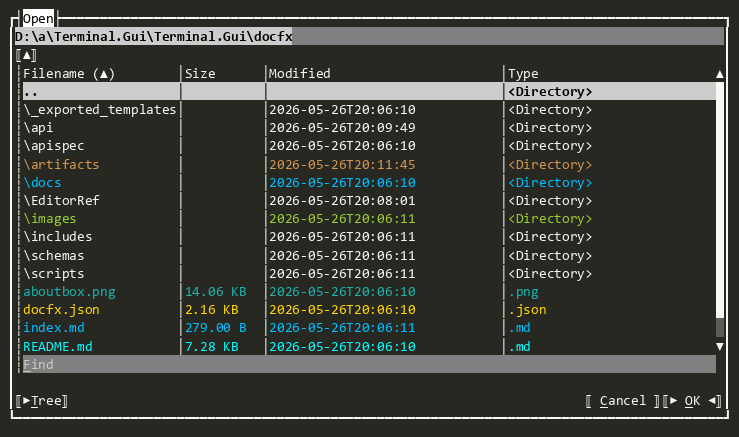Screen dimensions: 739x437
Task: Click the Cancel button
Action: 622,401
